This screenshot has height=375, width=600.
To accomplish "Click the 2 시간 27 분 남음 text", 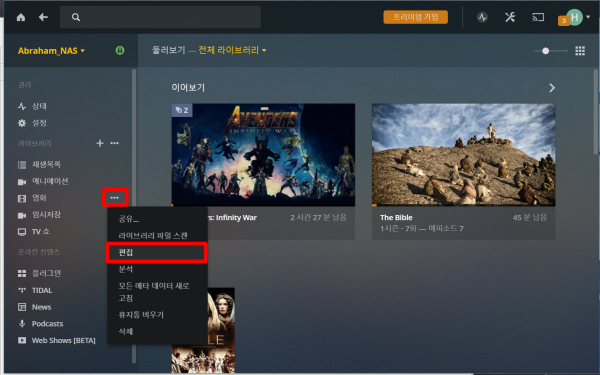I will click(318, 217).
